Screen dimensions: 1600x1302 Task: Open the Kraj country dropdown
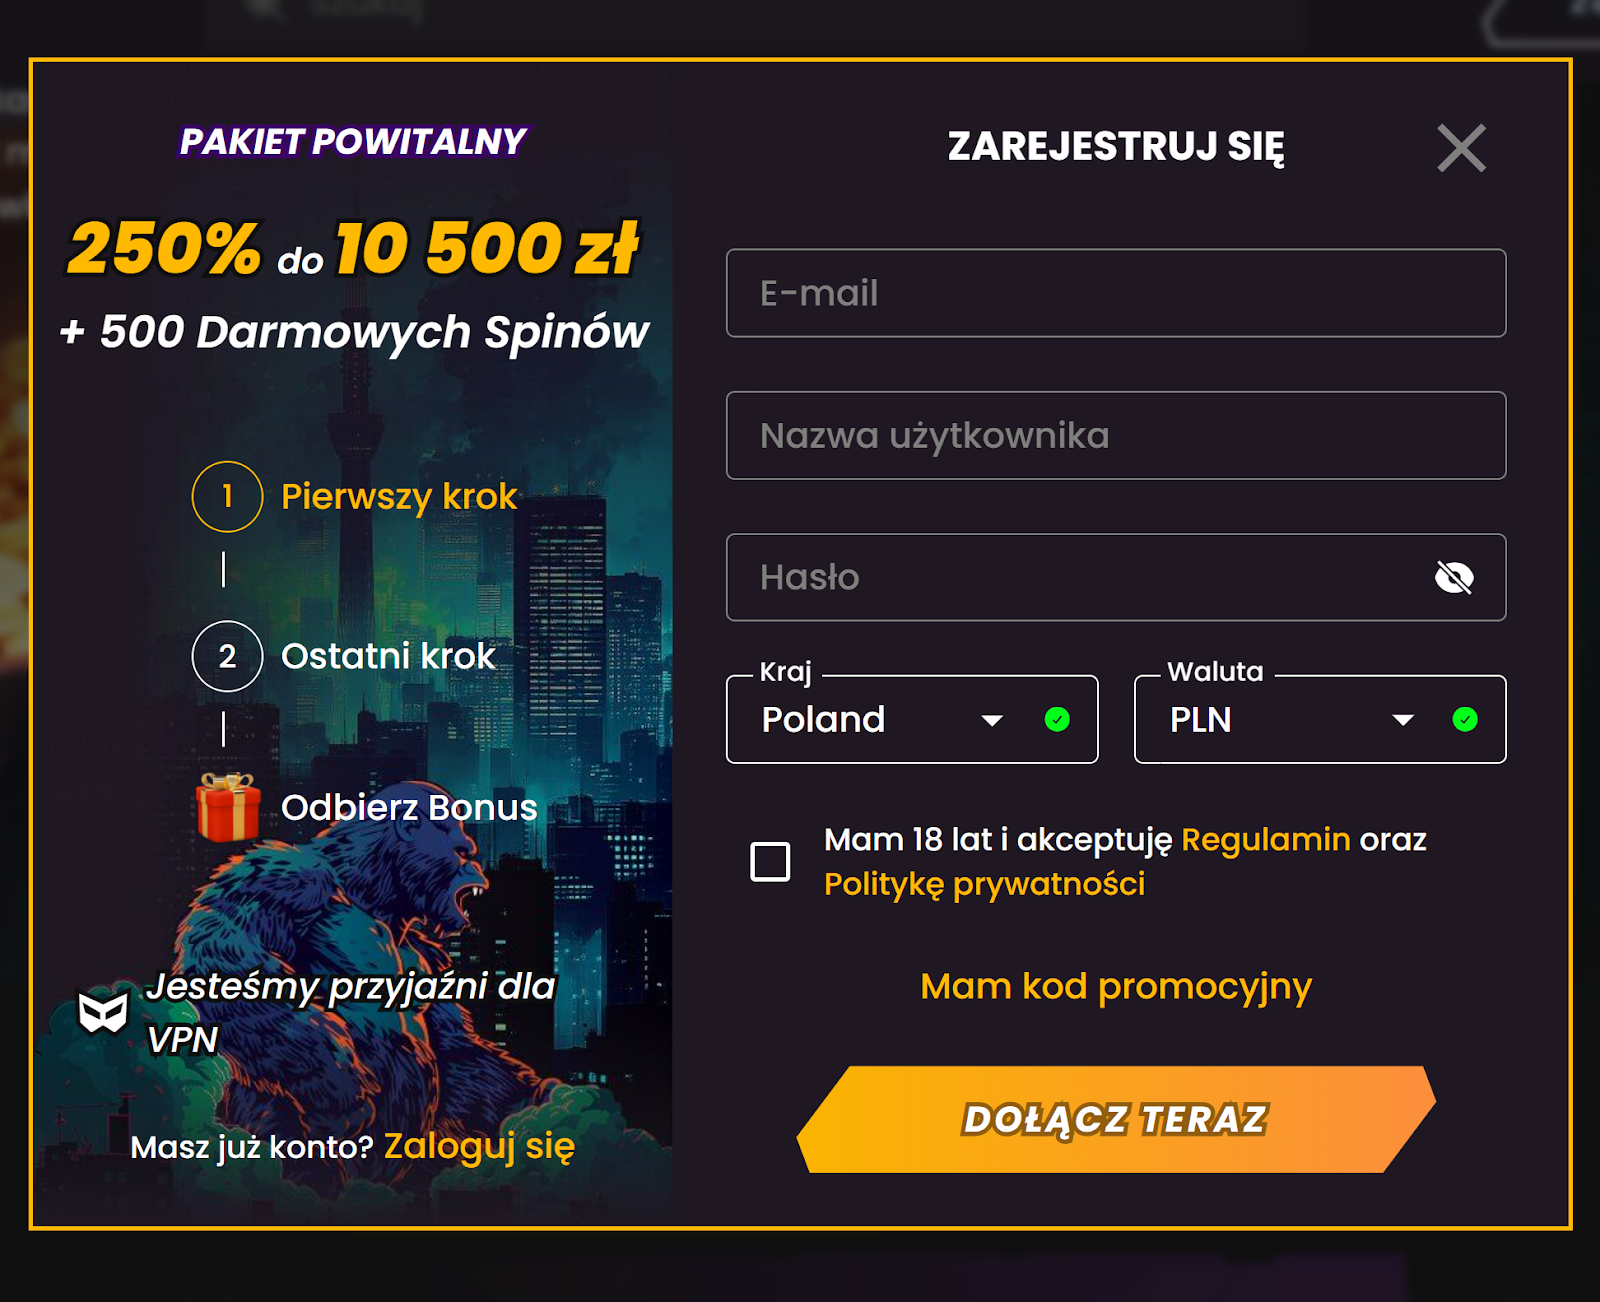pos(880,719)
